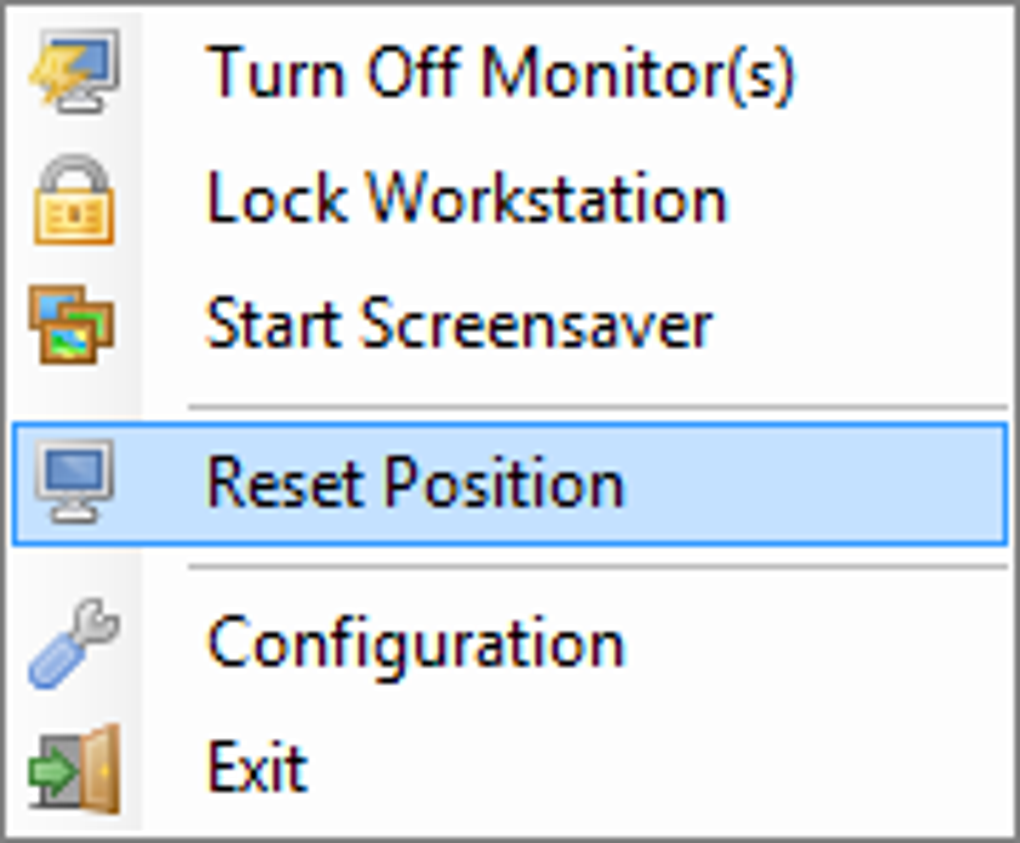The height and width of the screenshot is (843, 1020).
Task: Click the lightning monitor icon
Action: [x=75, y=70]
